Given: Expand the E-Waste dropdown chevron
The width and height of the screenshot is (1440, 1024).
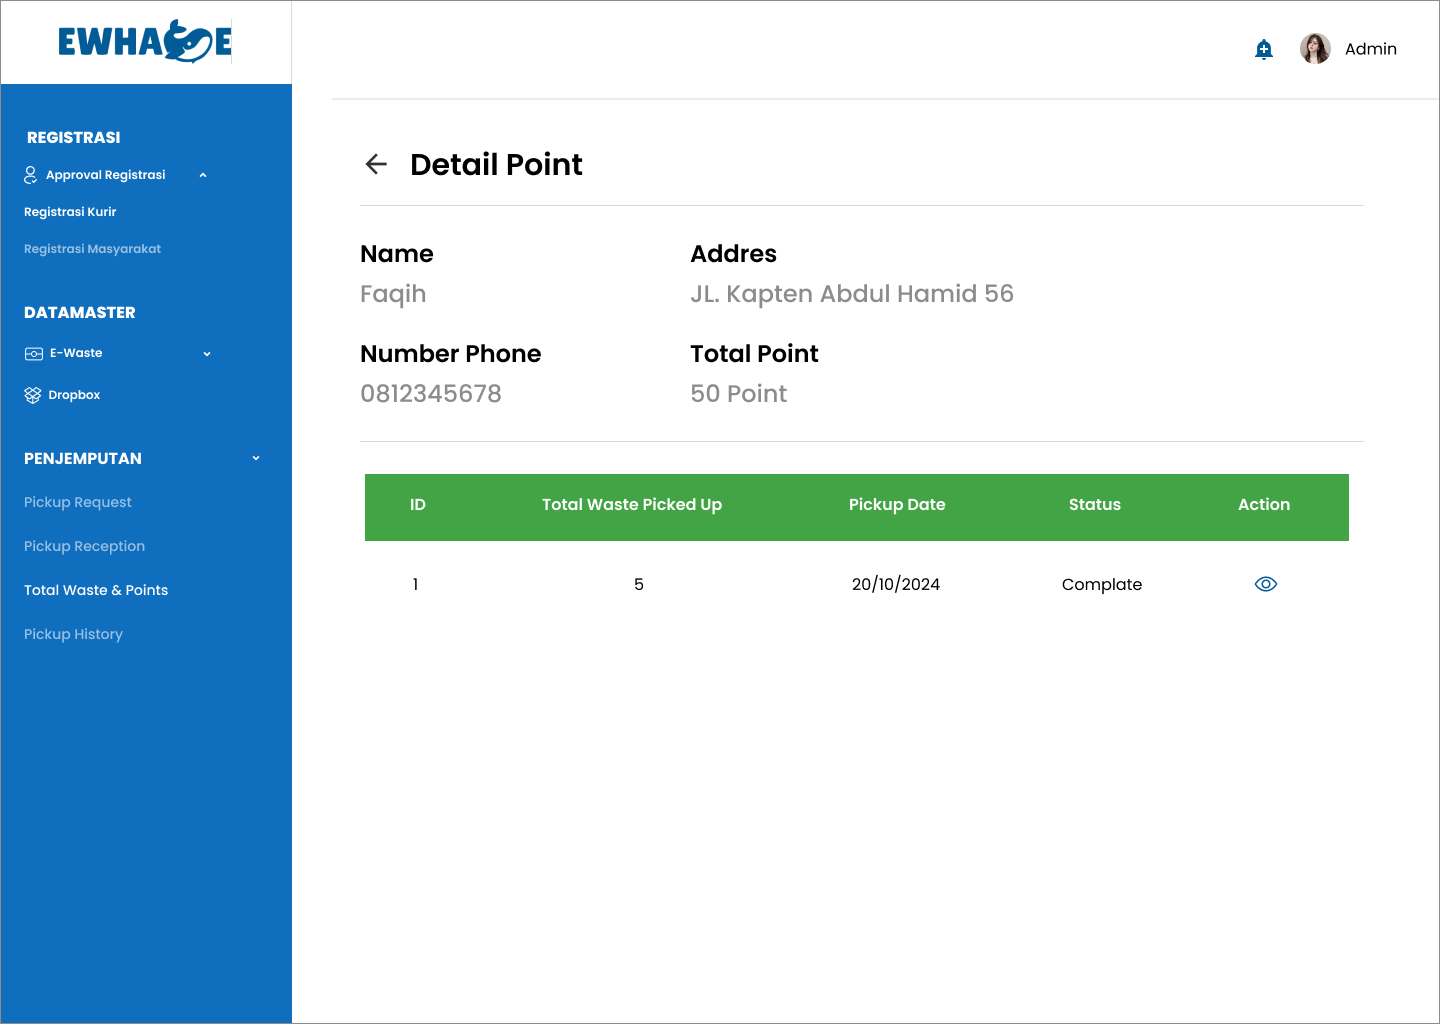Looking at the screenshot, I should [207, 354].
